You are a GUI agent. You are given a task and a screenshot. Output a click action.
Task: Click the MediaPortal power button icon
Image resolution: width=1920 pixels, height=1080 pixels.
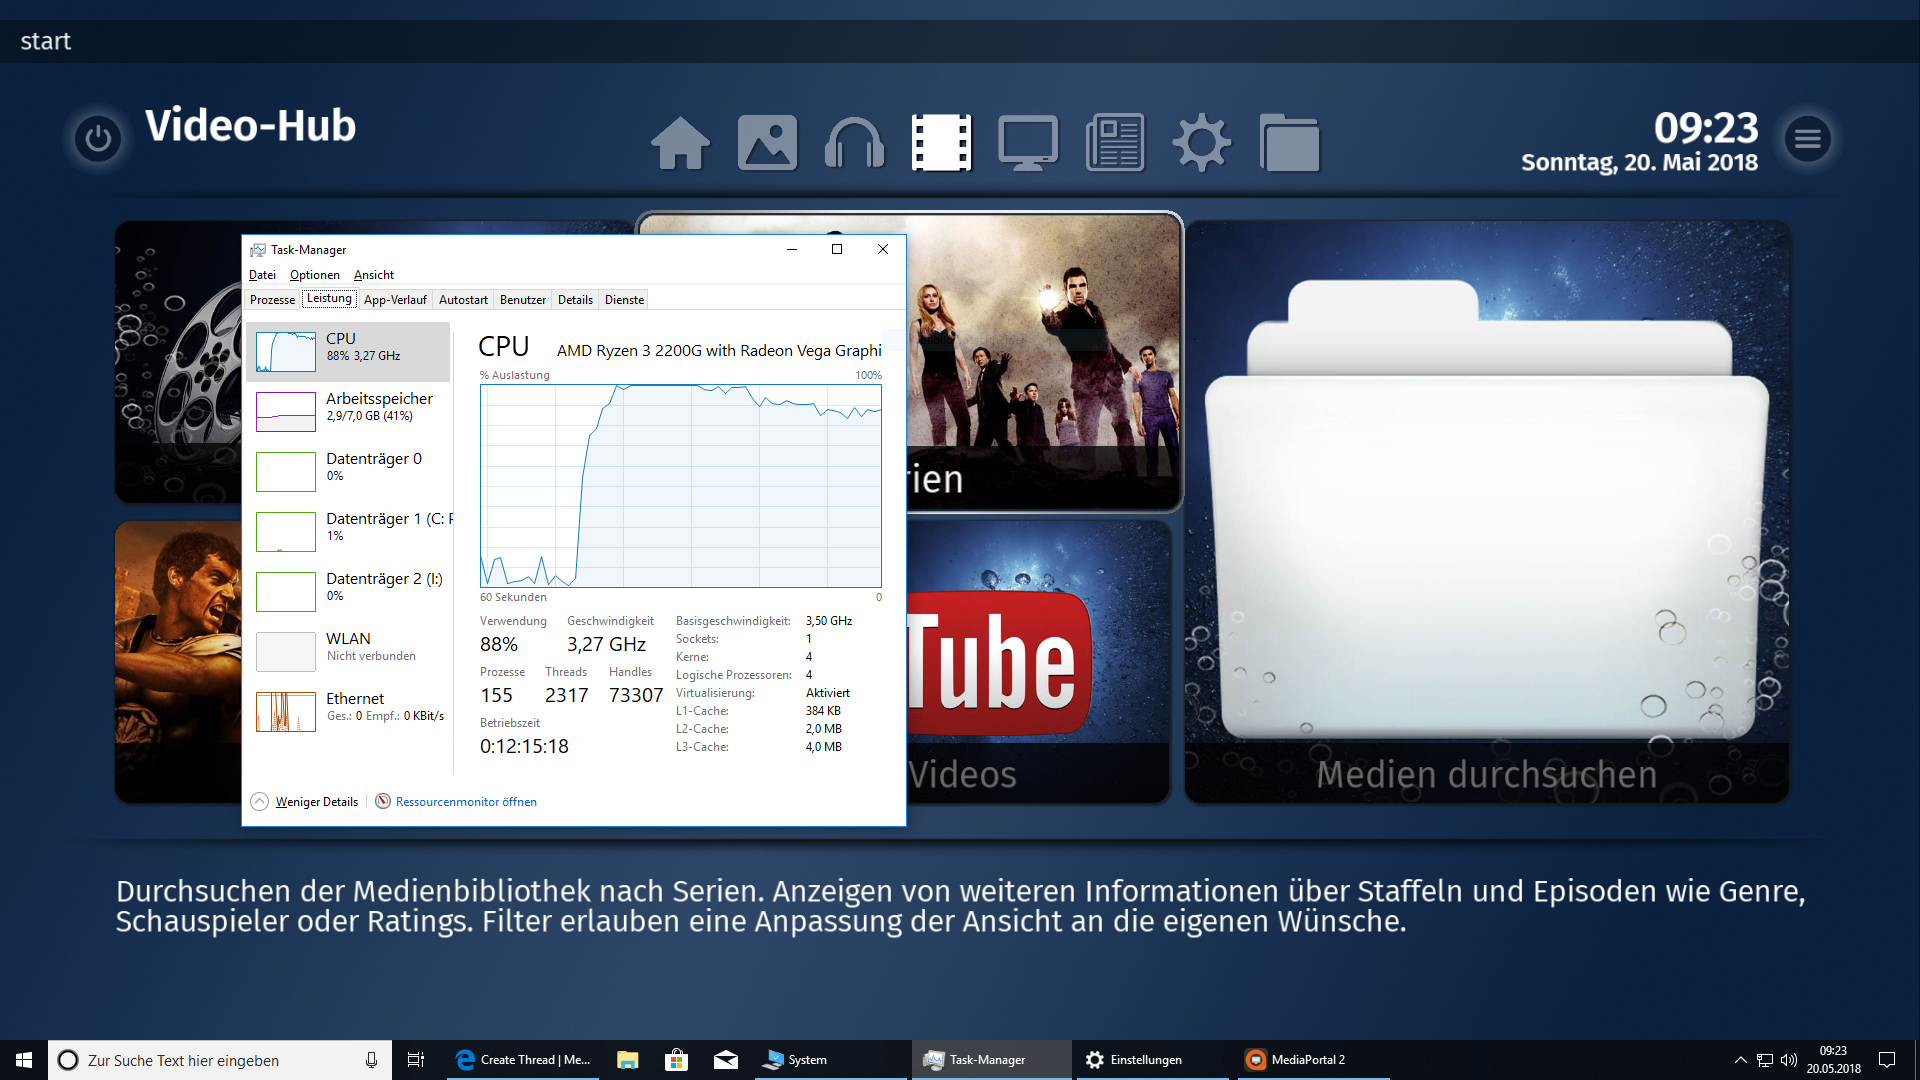coord(98,138)
